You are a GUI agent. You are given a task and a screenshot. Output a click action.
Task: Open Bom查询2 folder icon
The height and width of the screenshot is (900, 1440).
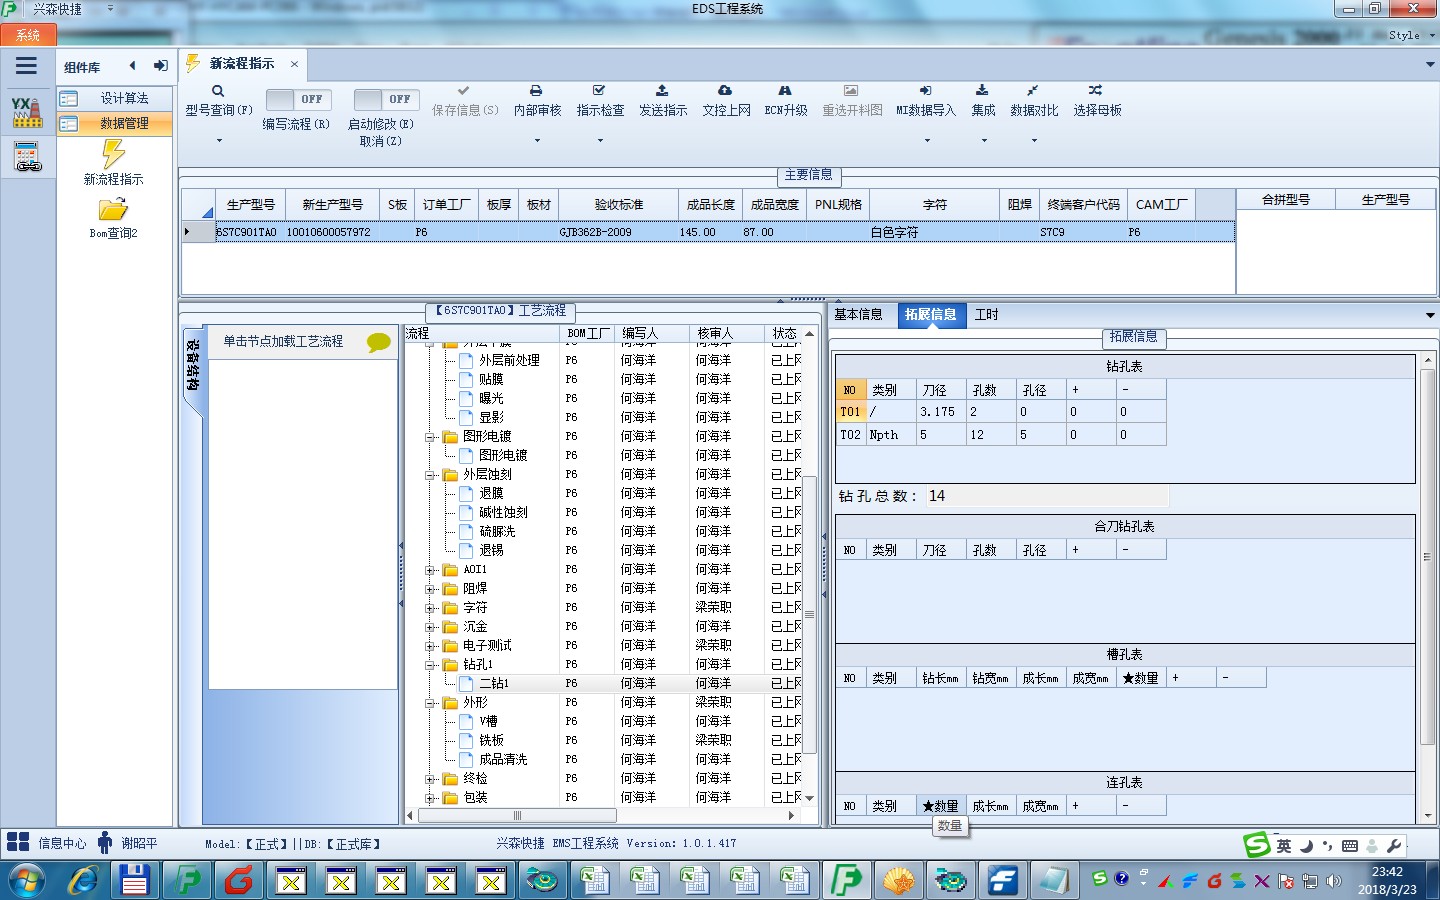tap(113, 209)
